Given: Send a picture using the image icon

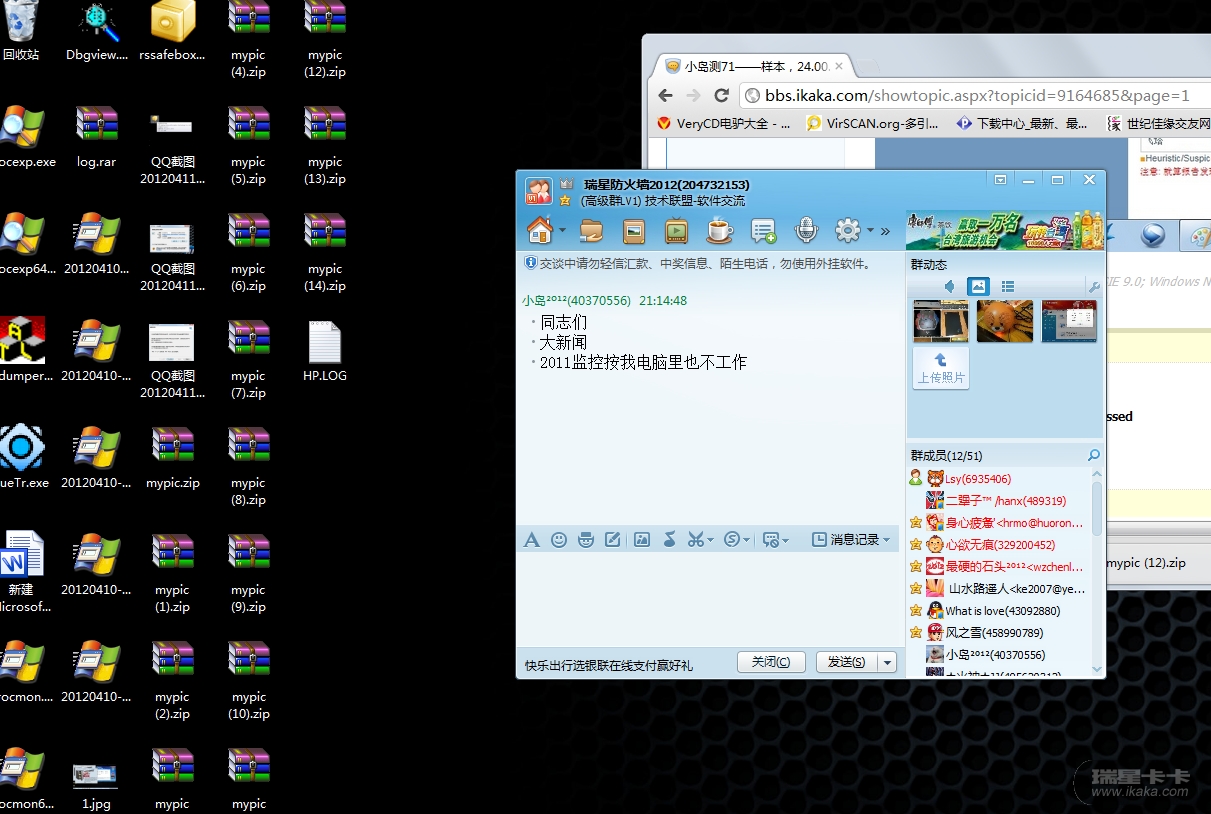Looking at the screenshot, I should tap(642, 540).
